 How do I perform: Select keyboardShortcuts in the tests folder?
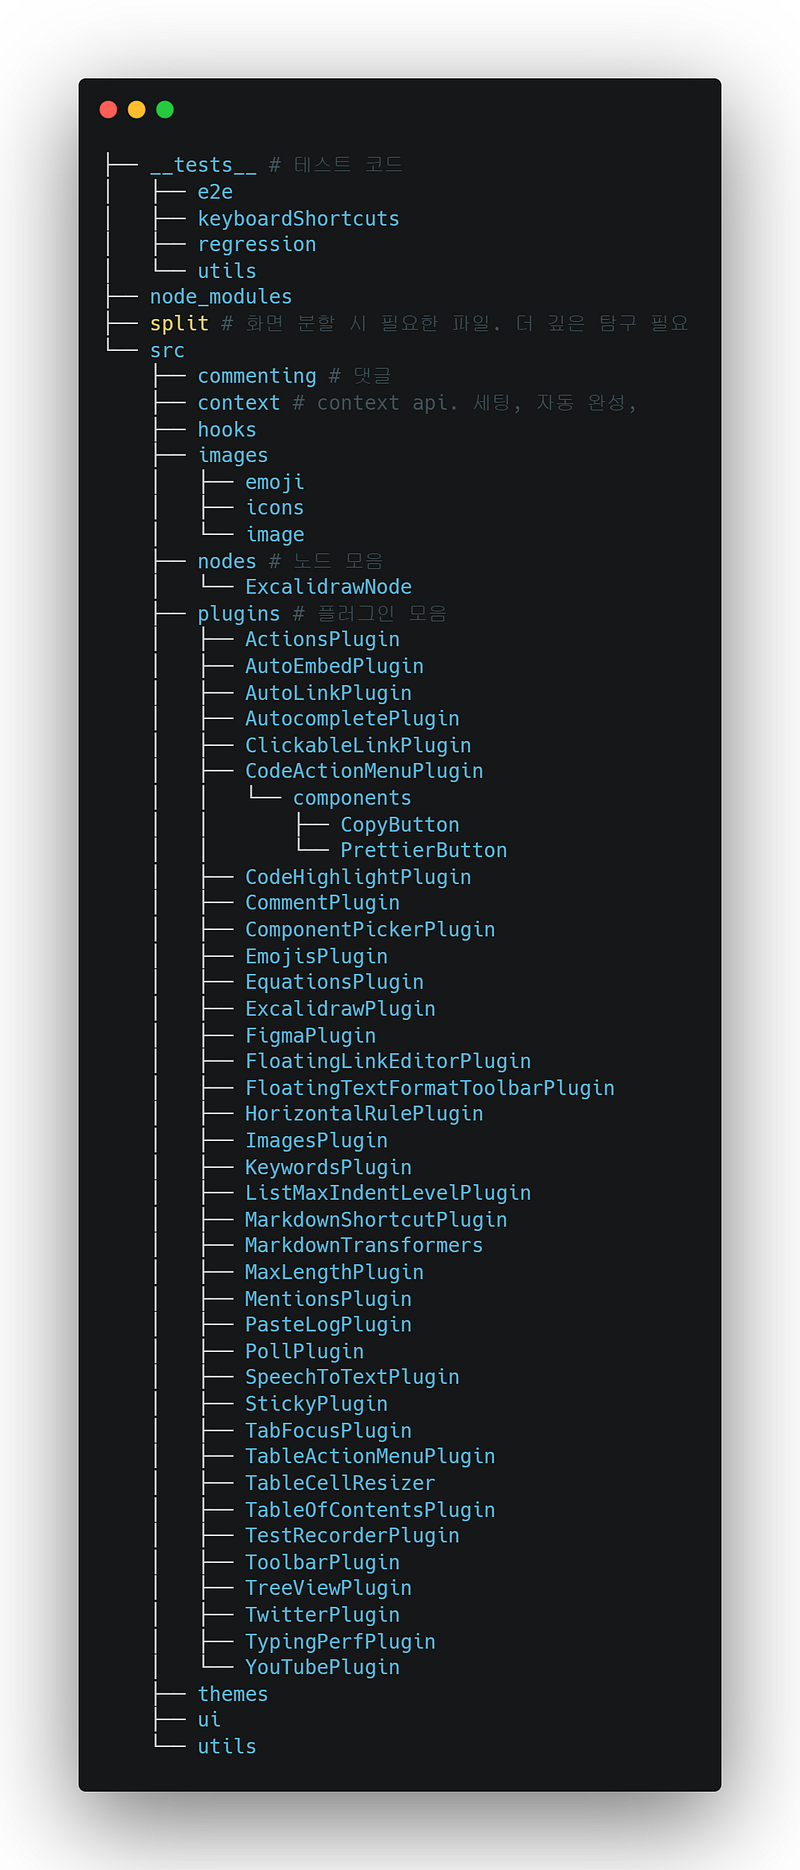[298, 218]
